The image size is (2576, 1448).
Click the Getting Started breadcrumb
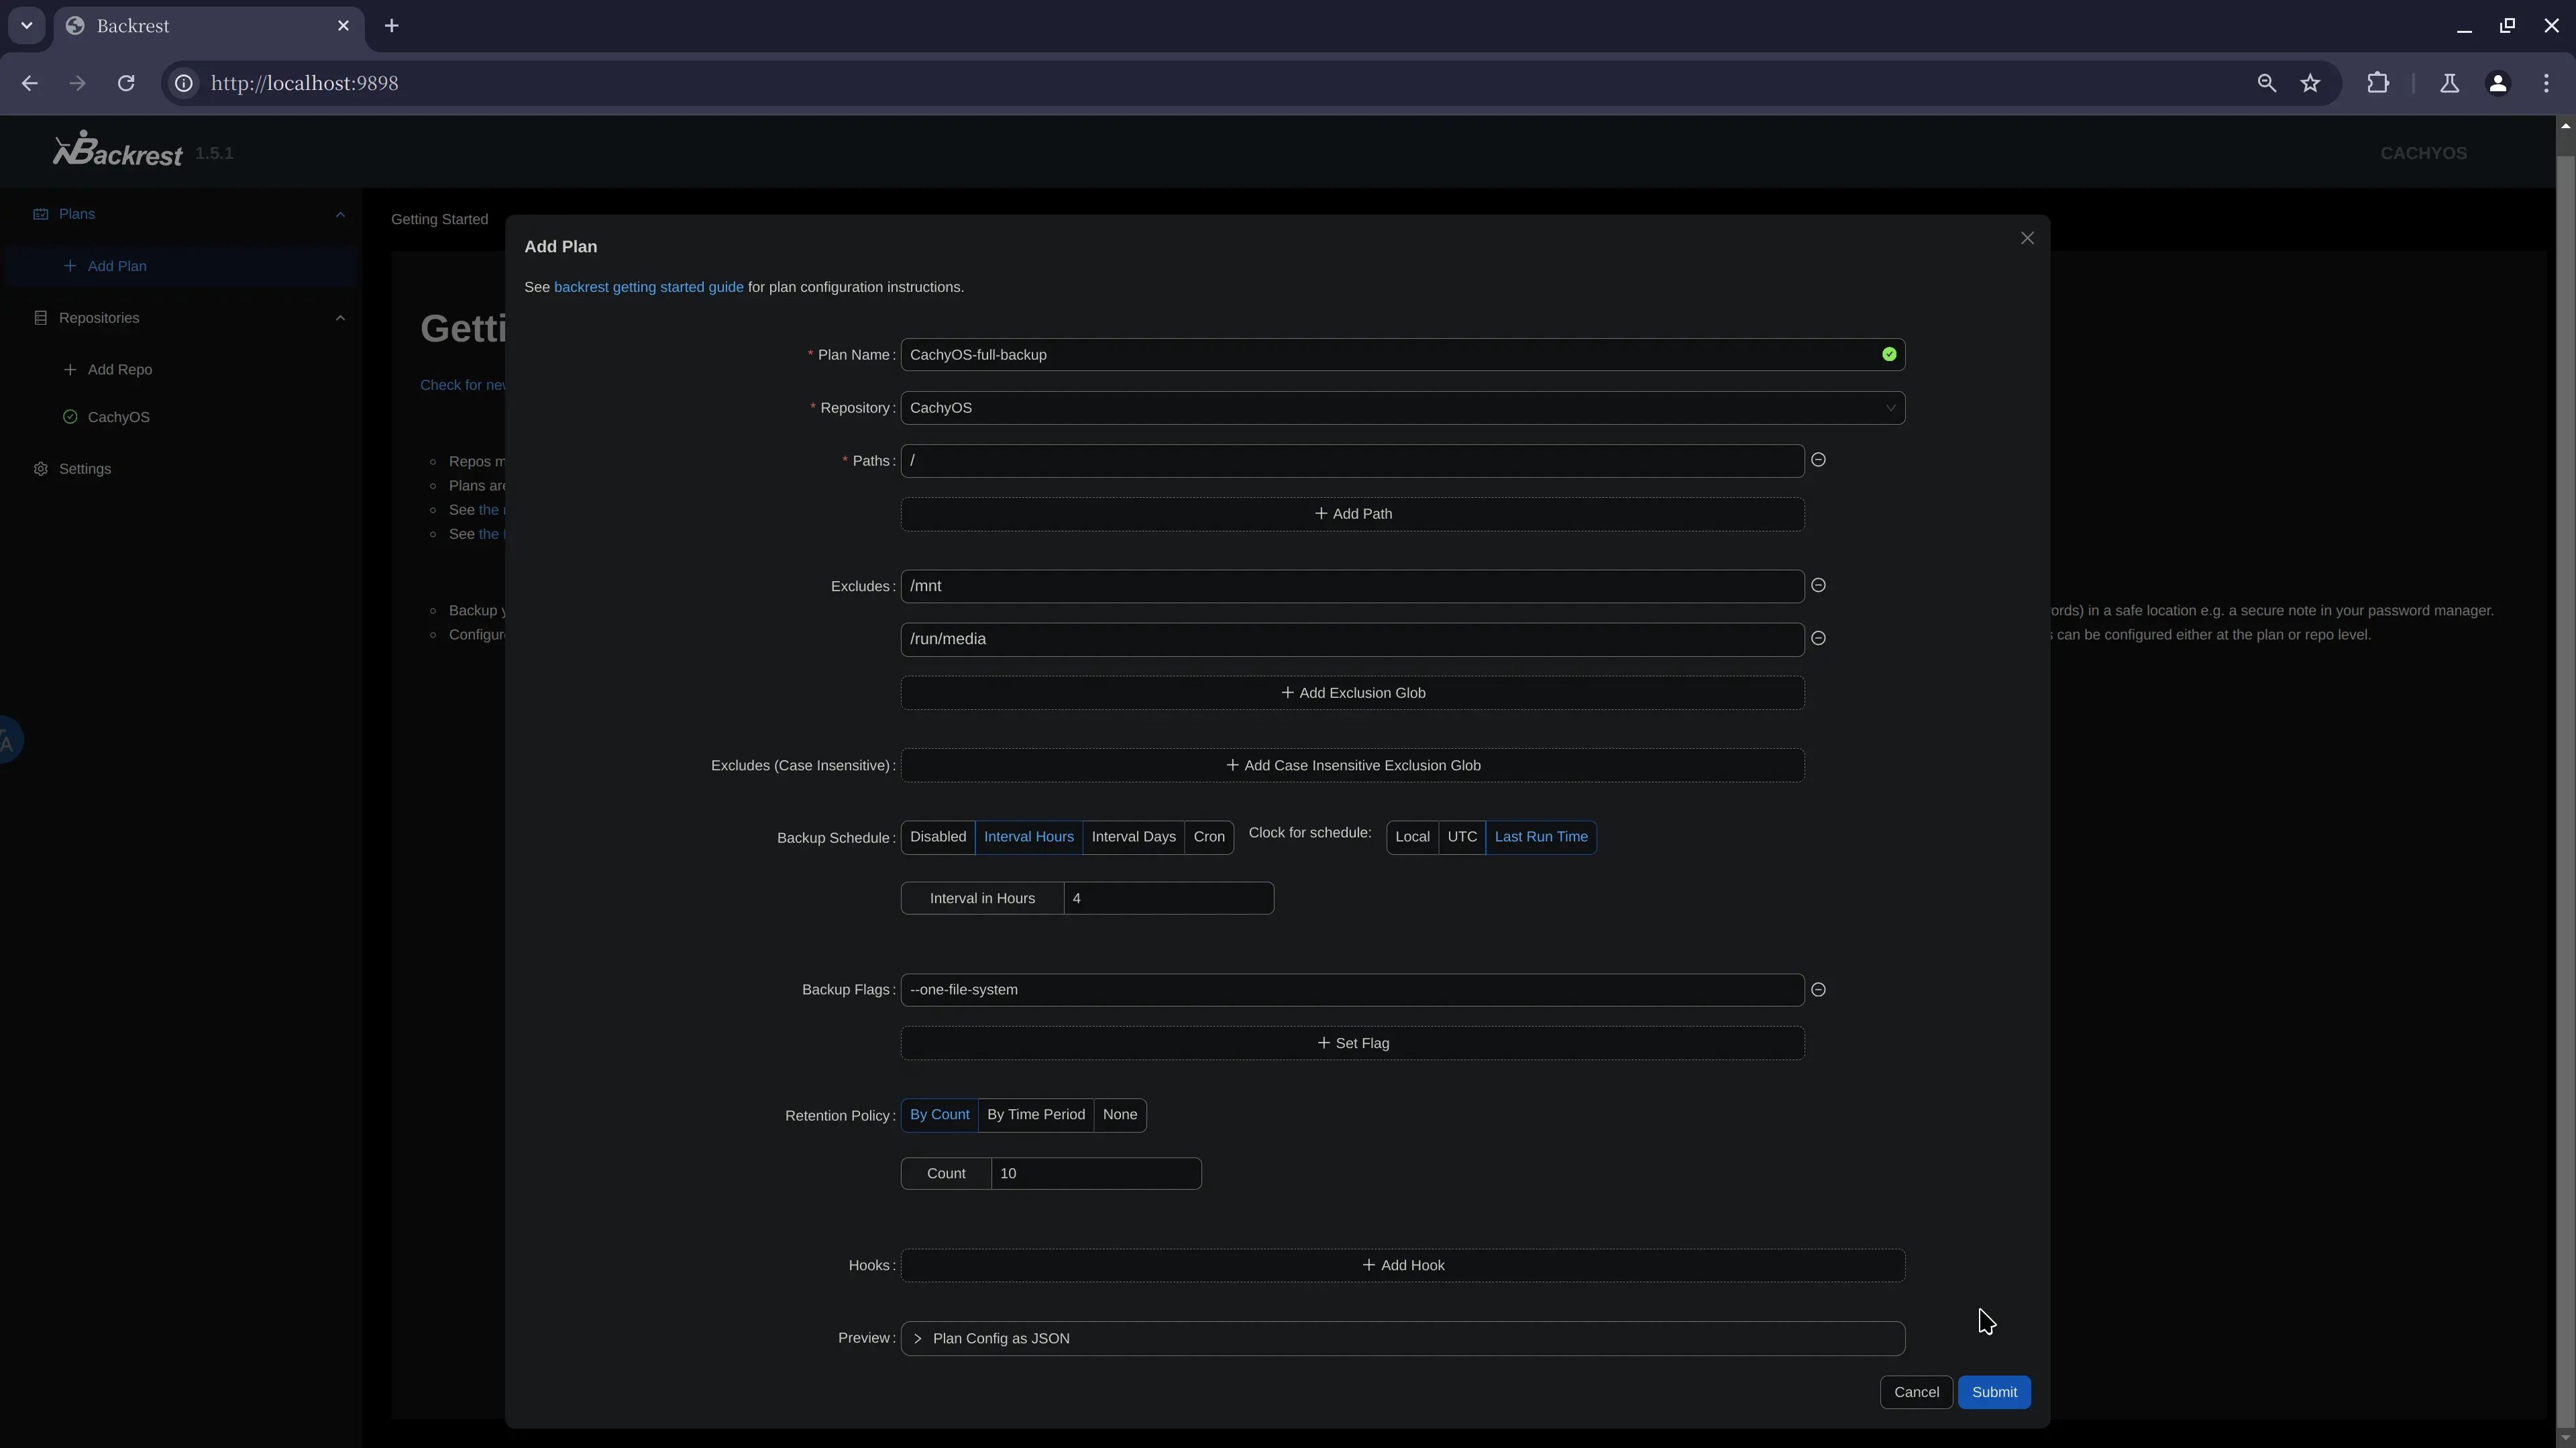pos(439,219)
